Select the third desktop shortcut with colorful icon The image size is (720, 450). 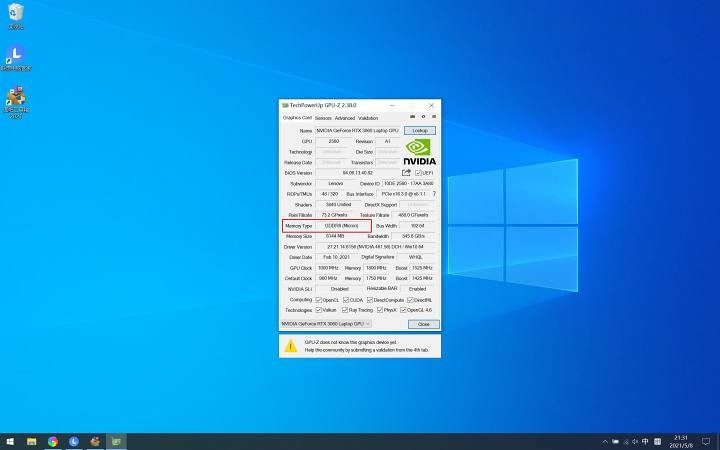(x=16, y=102)
